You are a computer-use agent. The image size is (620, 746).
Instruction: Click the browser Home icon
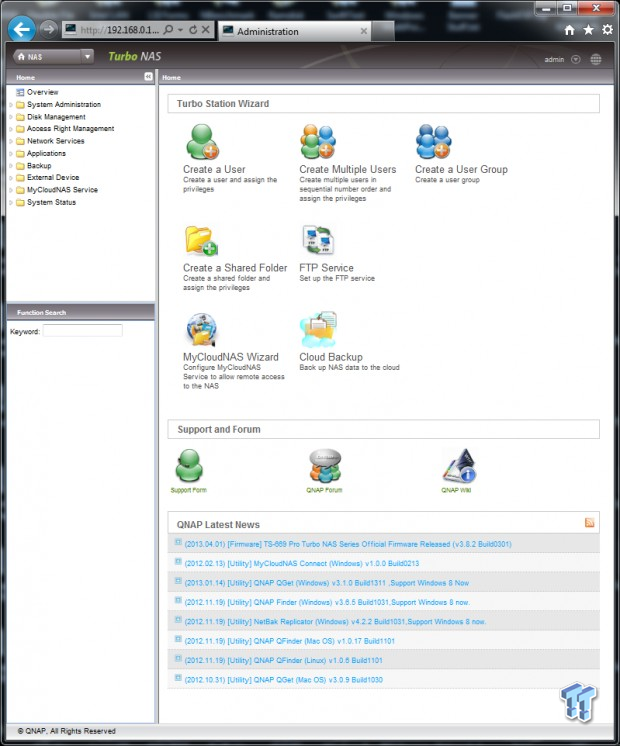pyautogui.click(x=569, y=30)
